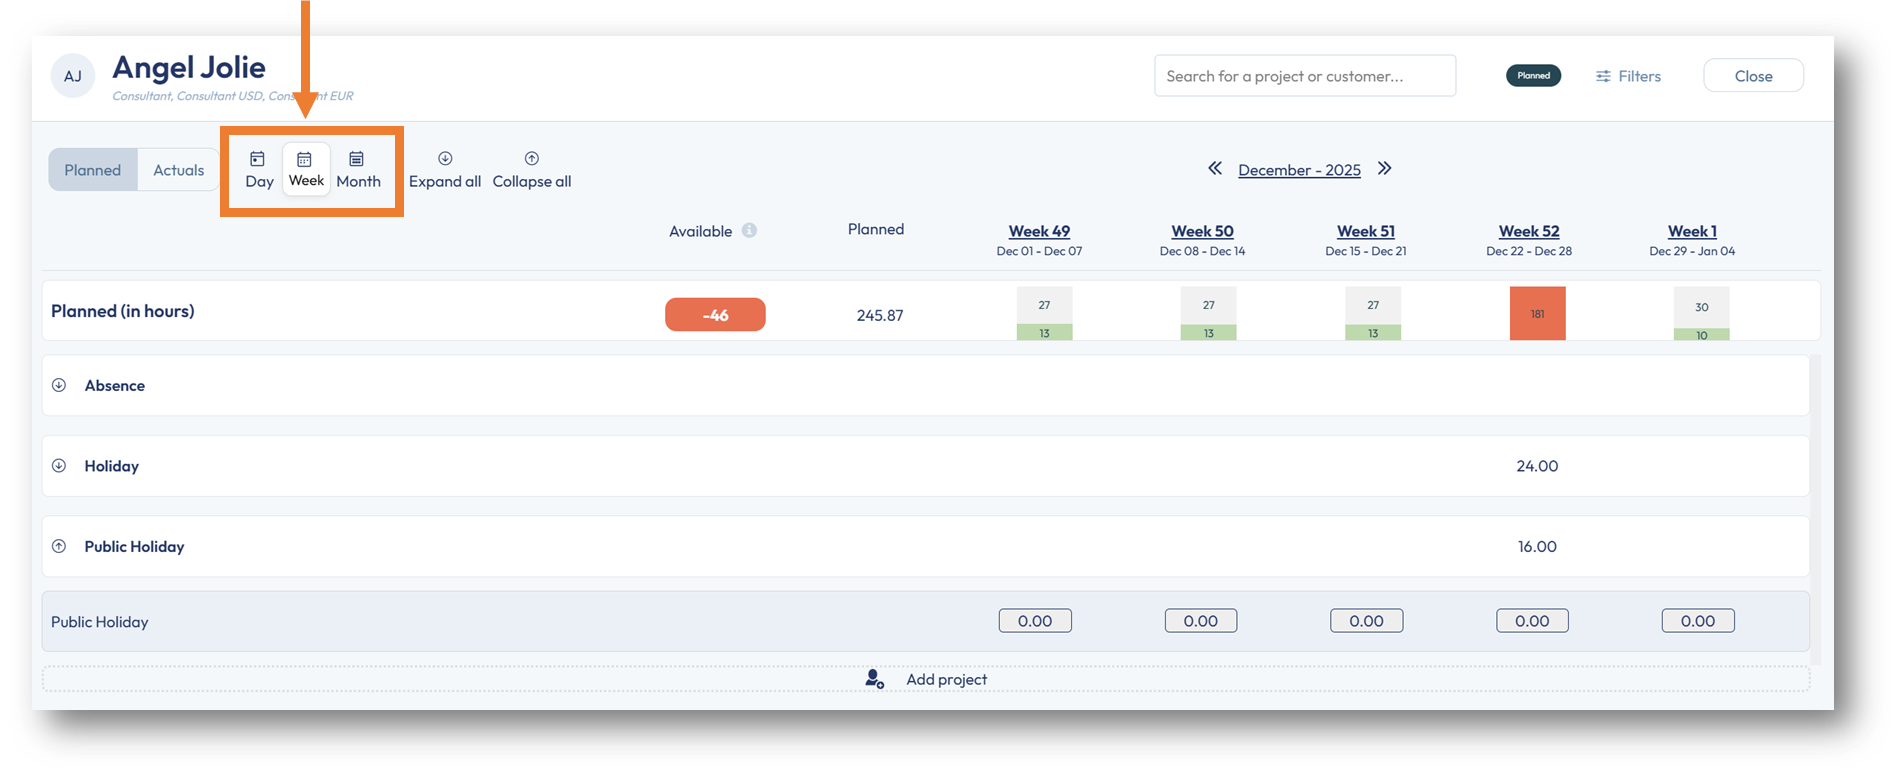Switch to the Actuals view
Screen dimensions: 1899x775
pyautogui.click(x=178, y=170)
